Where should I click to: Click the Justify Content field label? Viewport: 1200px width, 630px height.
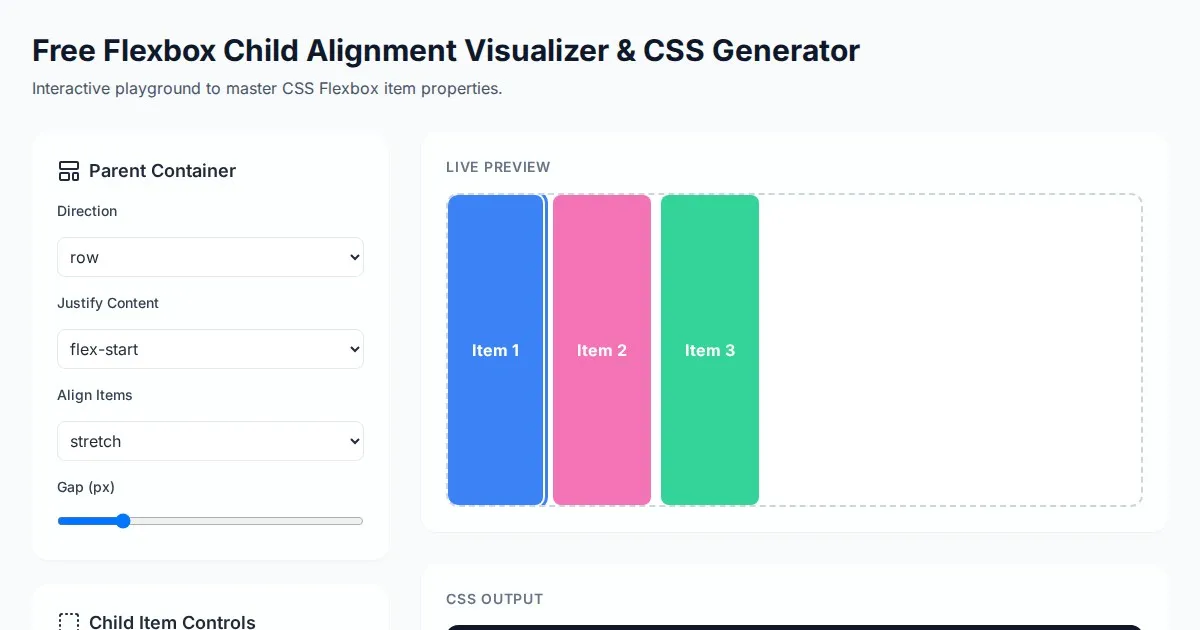click(x=108, y=303)
